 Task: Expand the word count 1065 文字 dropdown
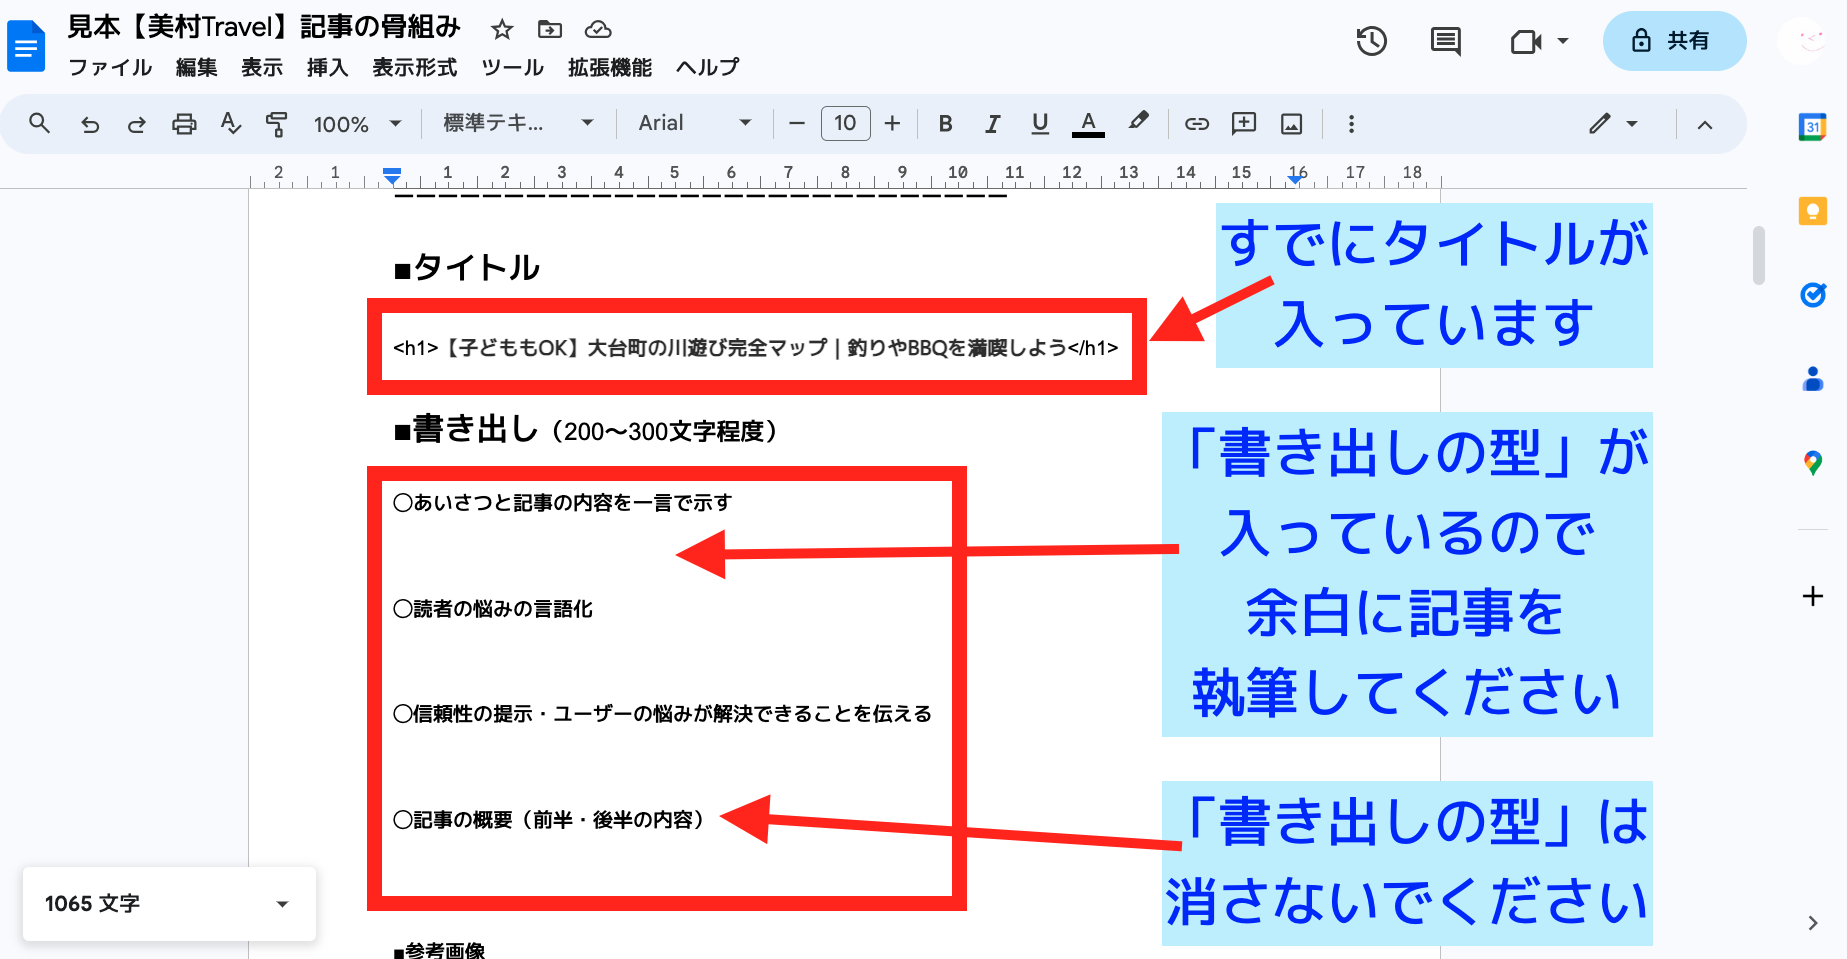point(282,904)
